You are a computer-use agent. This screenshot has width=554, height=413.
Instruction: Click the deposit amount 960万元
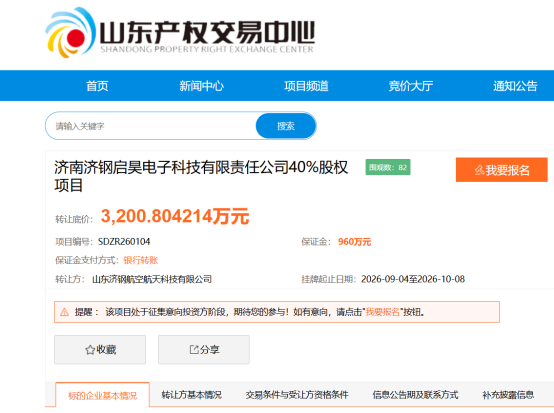coord(354,242)
